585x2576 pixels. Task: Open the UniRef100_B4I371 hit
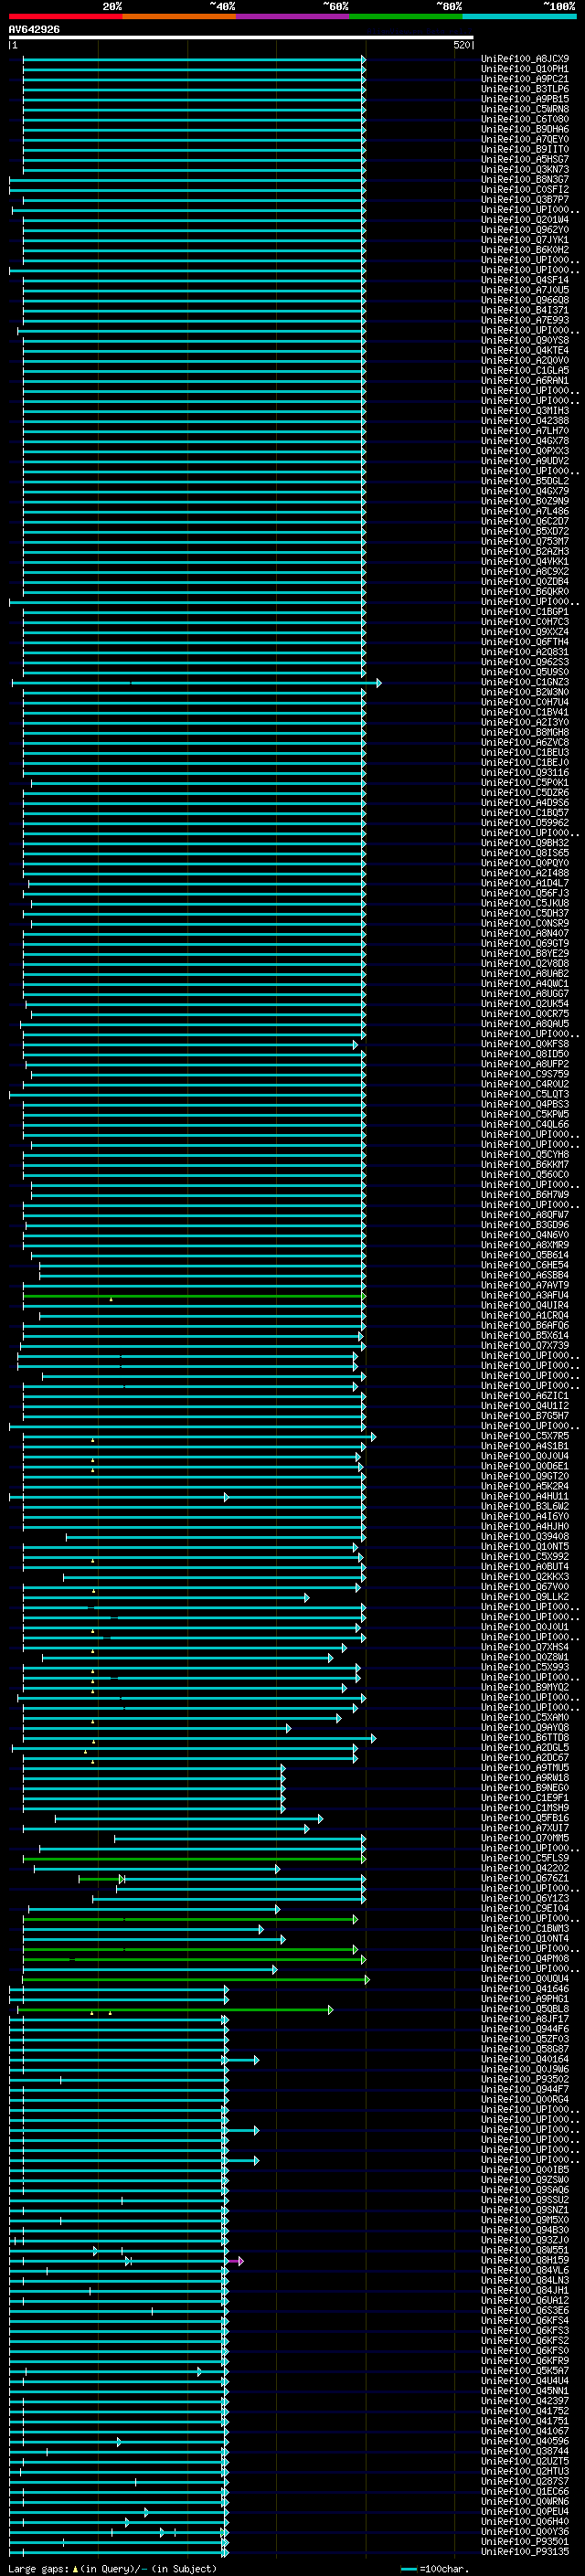pos(524,310)
